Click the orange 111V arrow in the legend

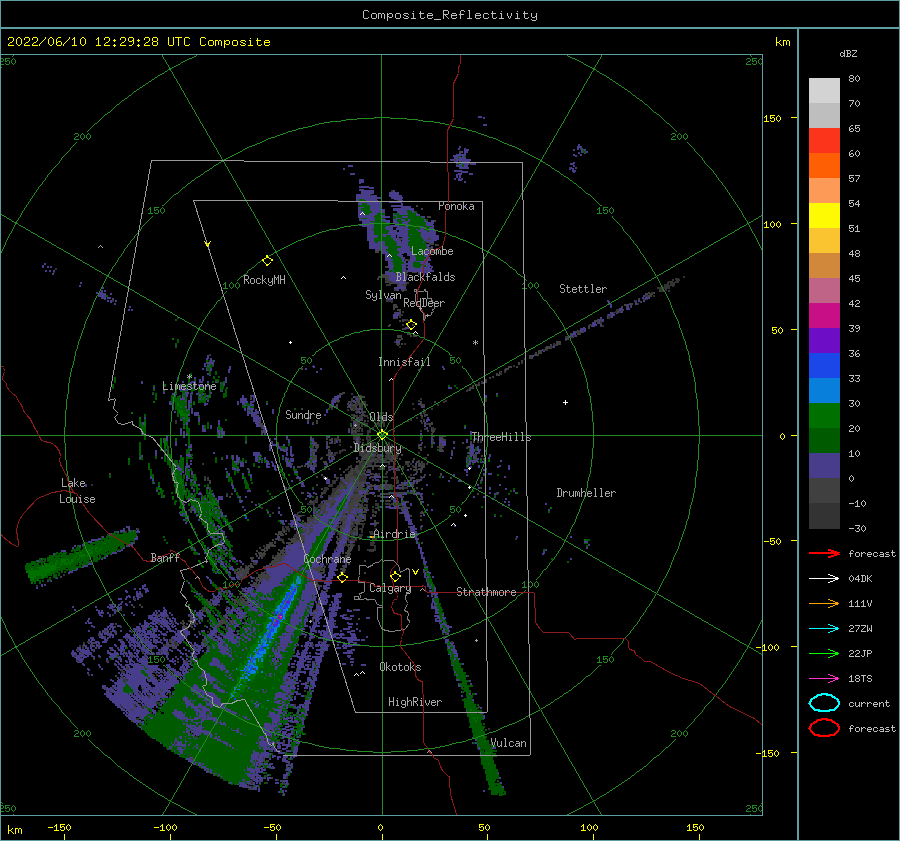(x=824, y=603)
